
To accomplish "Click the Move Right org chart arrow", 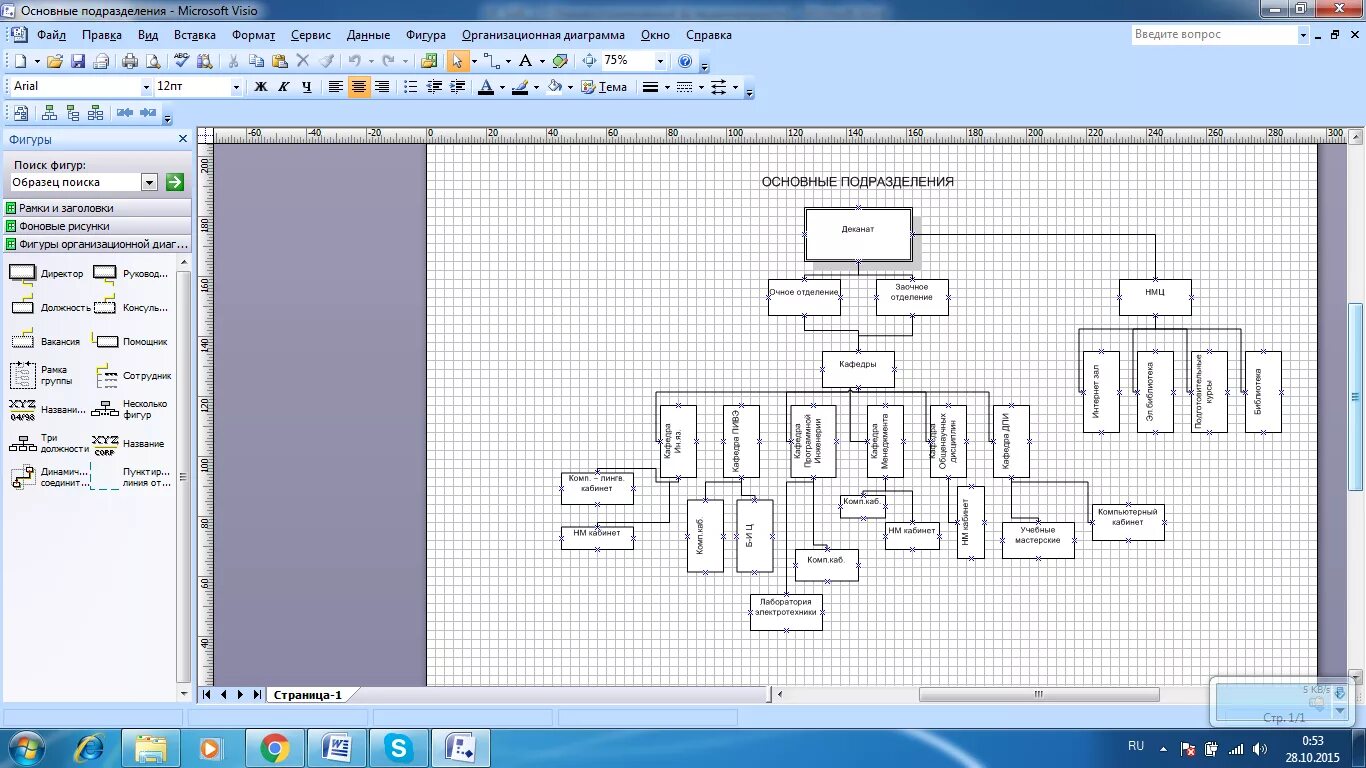I will pyautogui.click(x=147, y=113).
